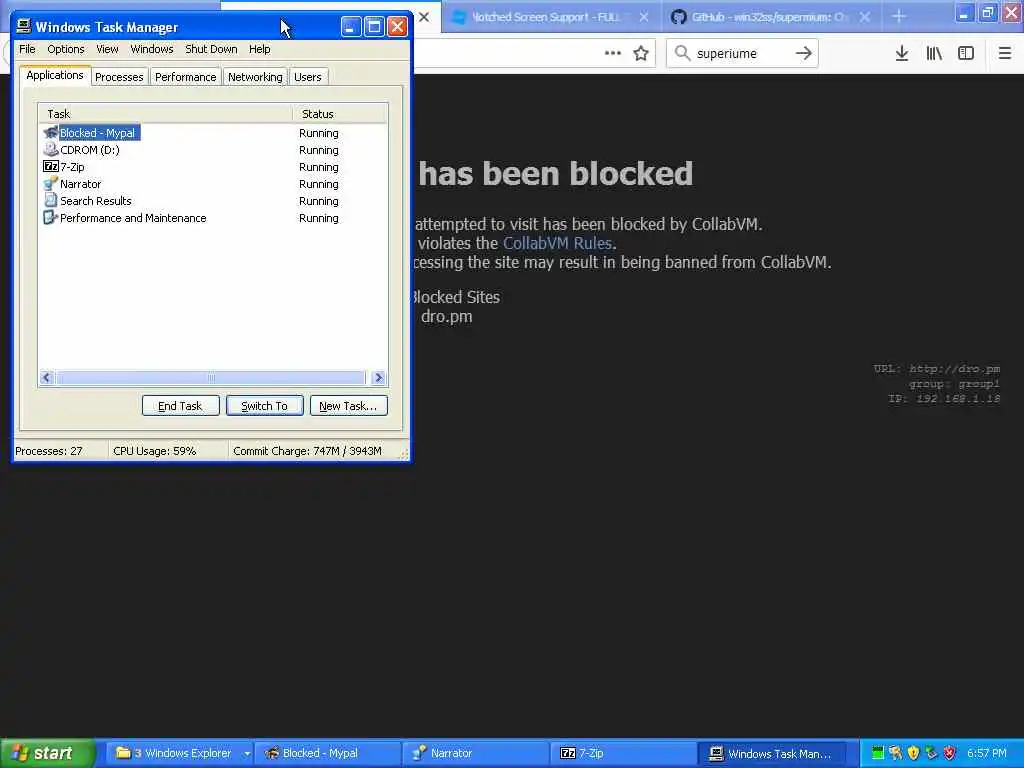Open a new browser tab
The image size is (1024, 768).
[x=899, y=16]
